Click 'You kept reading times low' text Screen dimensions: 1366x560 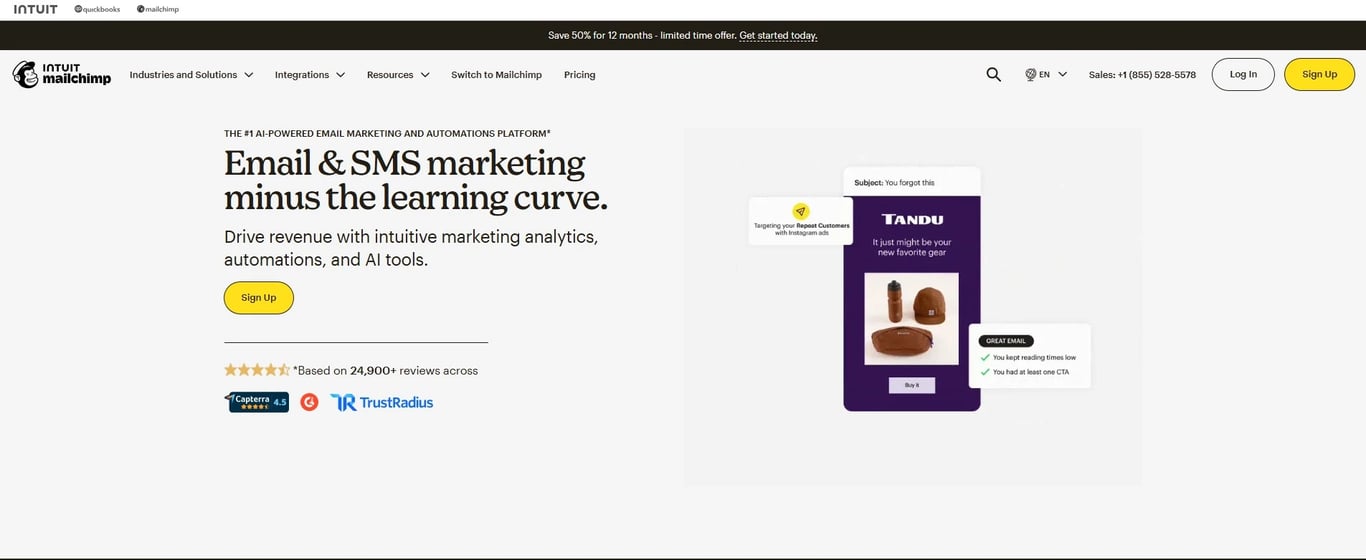tap(1034, 357)
